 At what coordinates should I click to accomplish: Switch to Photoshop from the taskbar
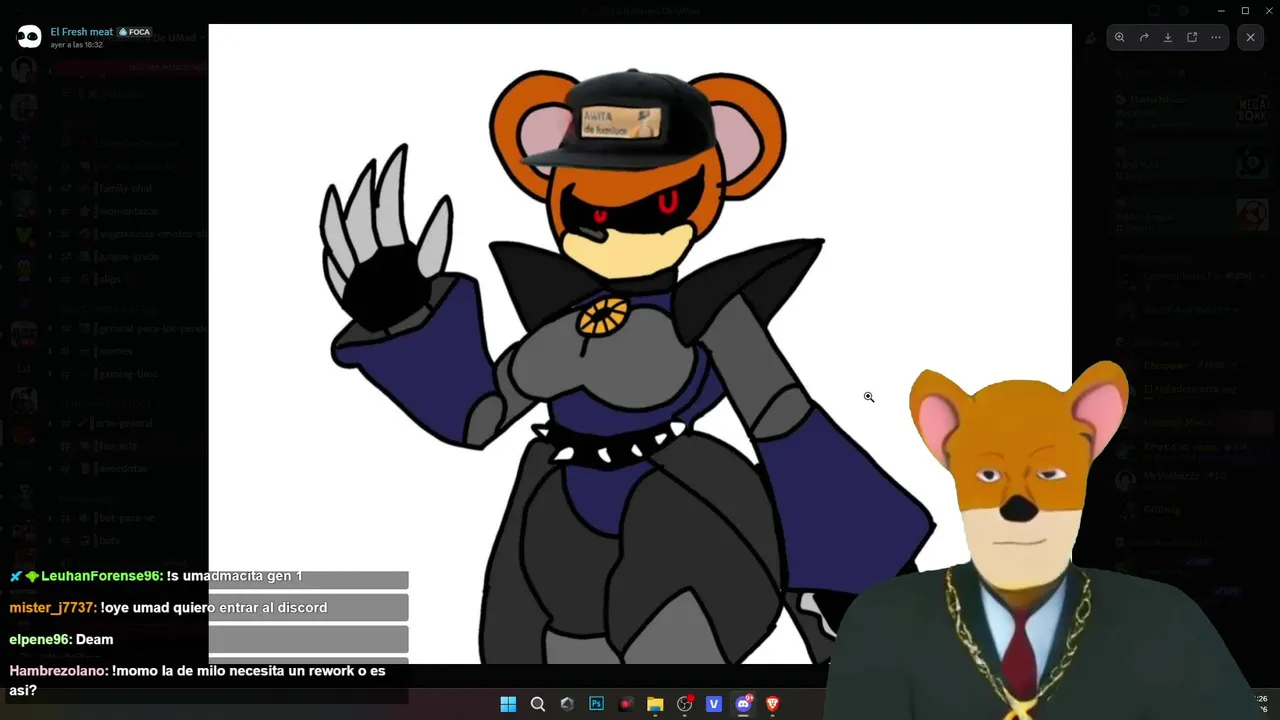coord(596,704)
